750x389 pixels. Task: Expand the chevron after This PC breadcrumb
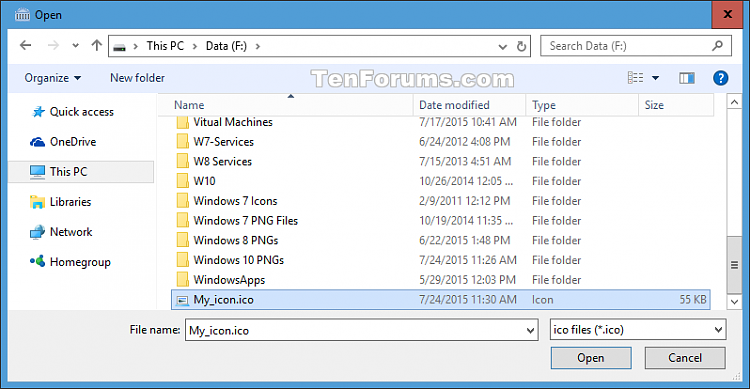coord(195,46)
